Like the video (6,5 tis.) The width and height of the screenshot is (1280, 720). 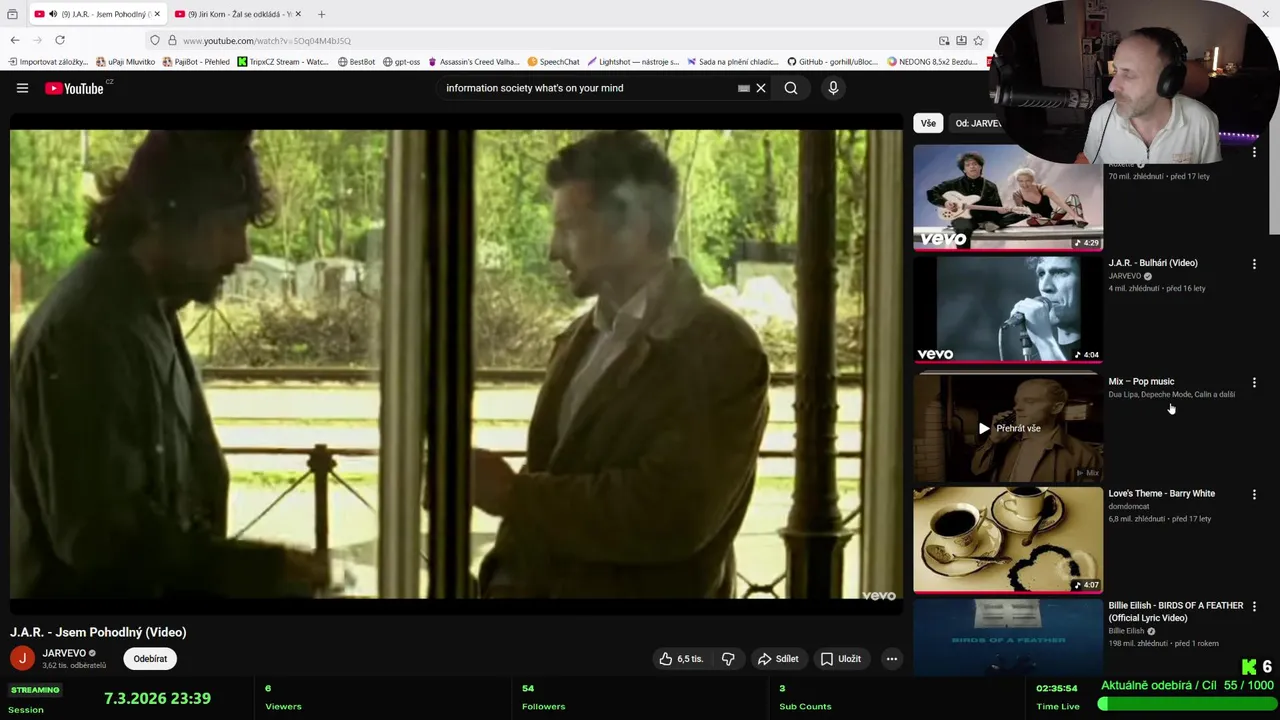[x=681, y=659]
